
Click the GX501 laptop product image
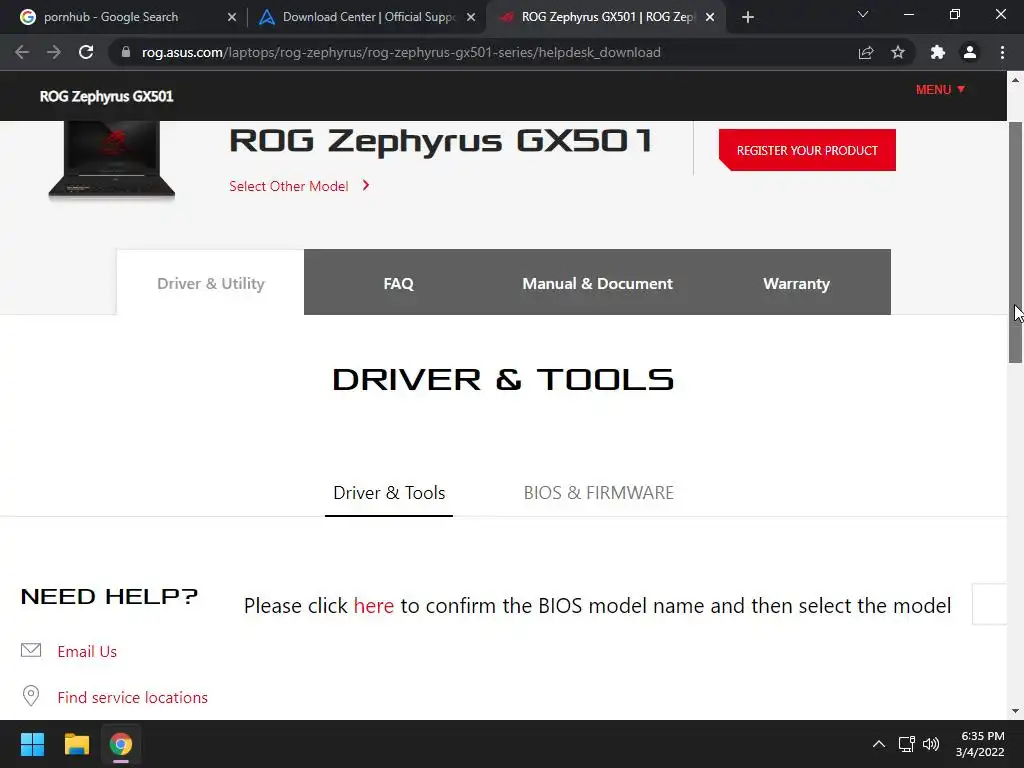tap(112, 160)
